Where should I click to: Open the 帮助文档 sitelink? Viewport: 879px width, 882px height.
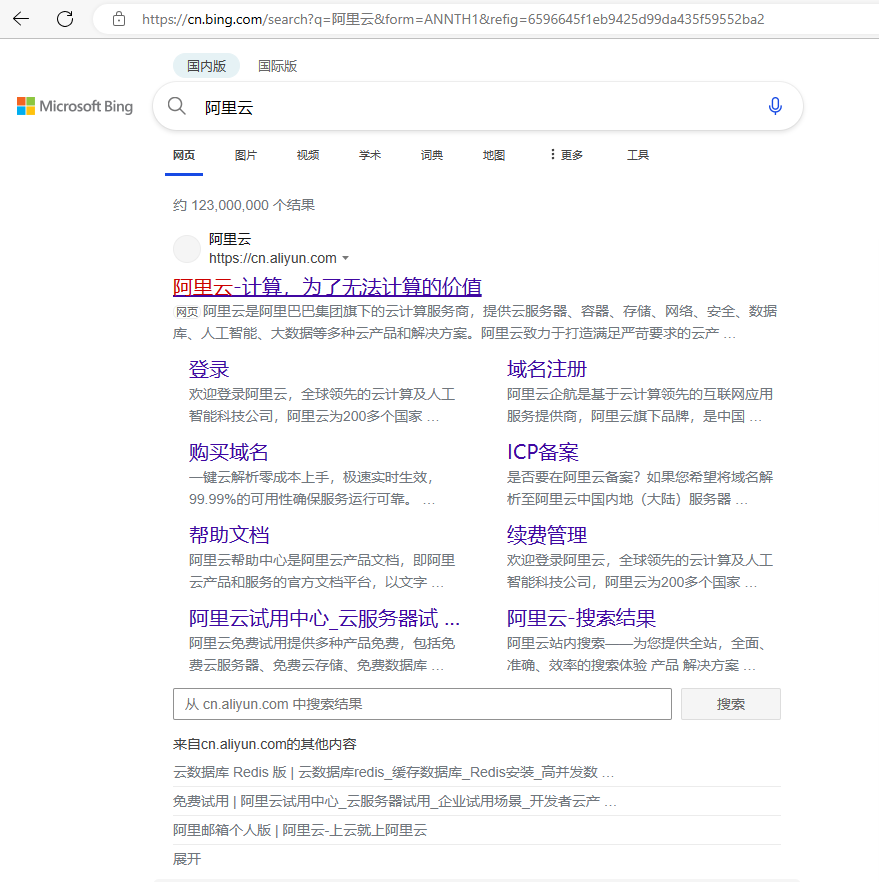click(229, 535)
